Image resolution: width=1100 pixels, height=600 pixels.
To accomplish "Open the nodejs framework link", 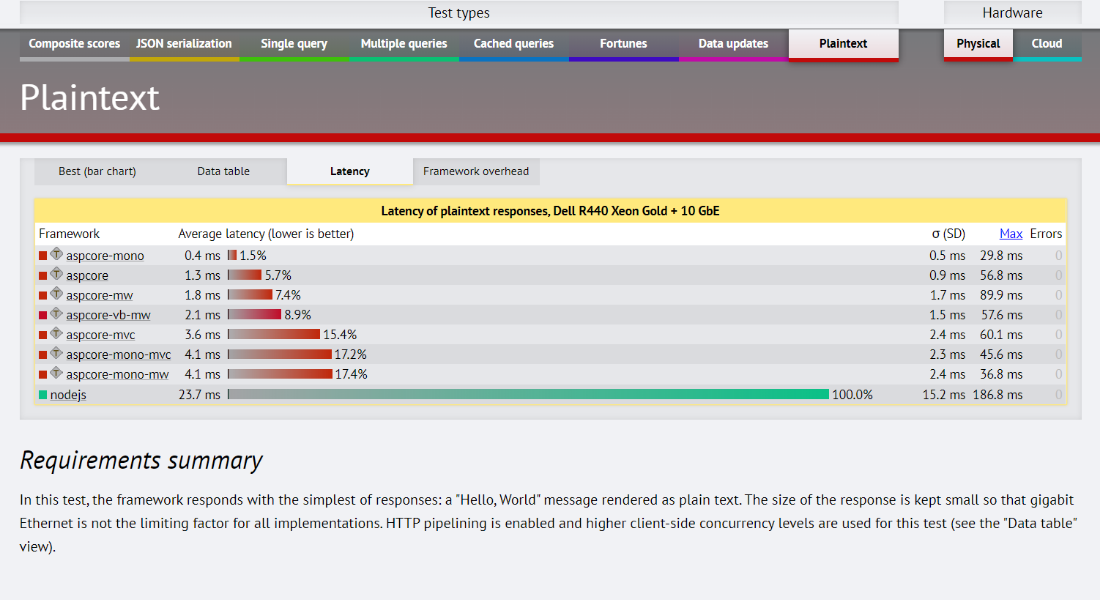I will click(x=68, y=395).
